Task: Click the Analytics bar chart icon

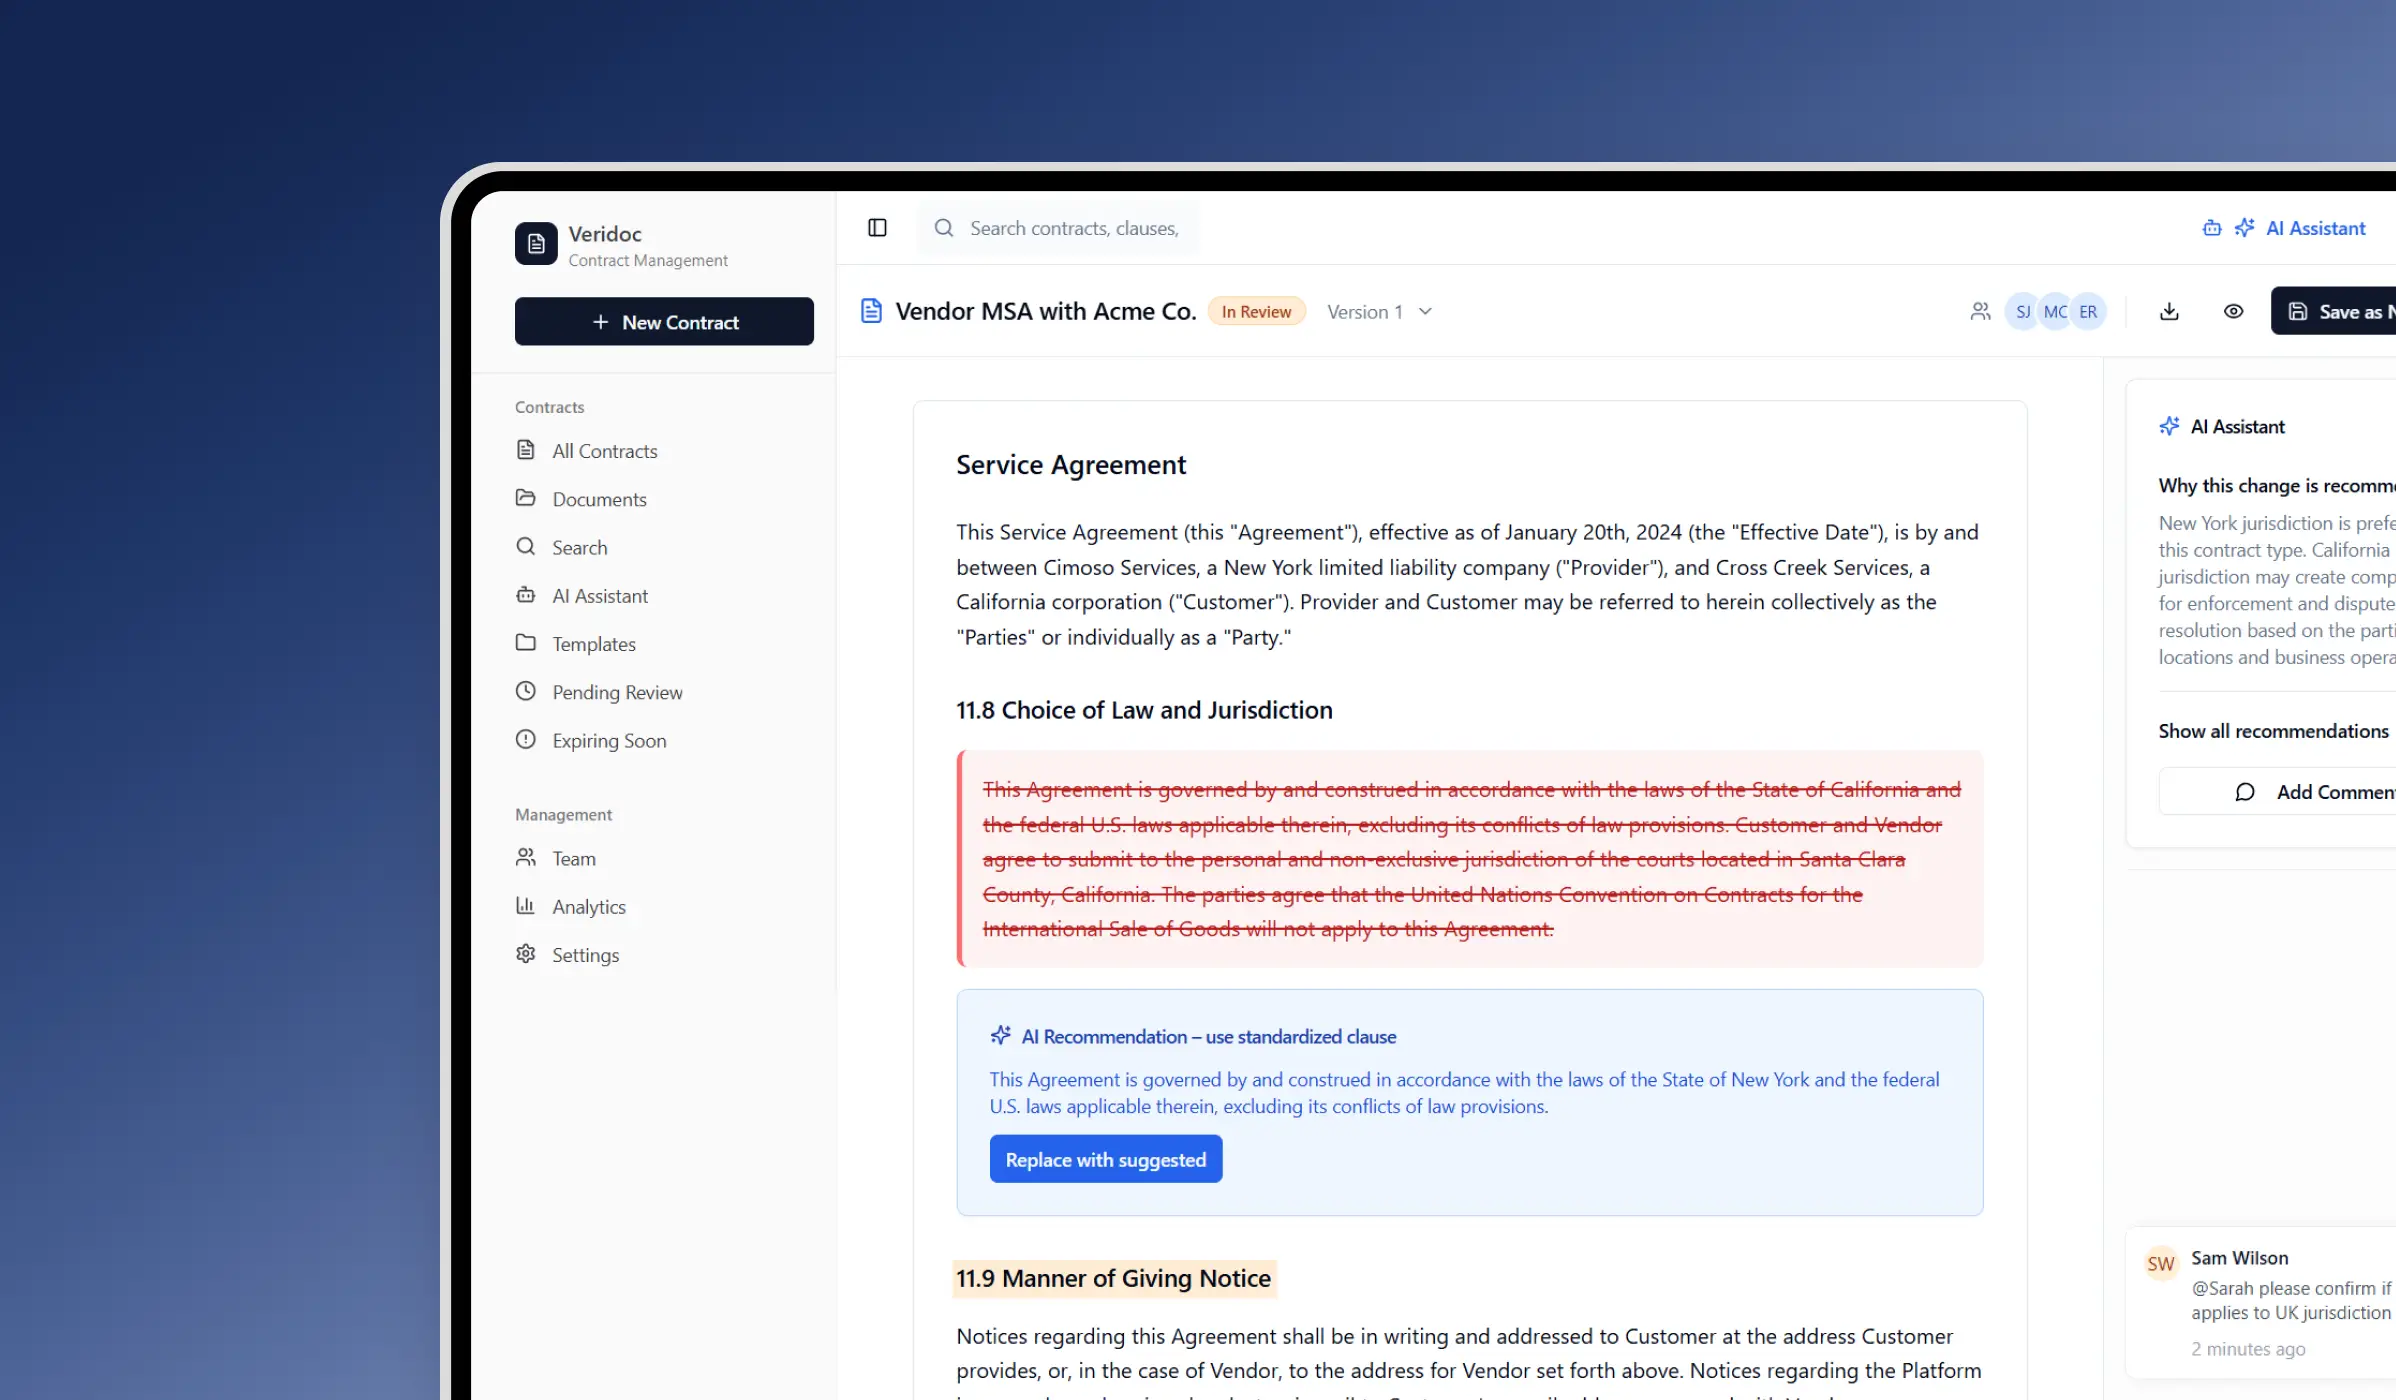Action: [525, 906]
